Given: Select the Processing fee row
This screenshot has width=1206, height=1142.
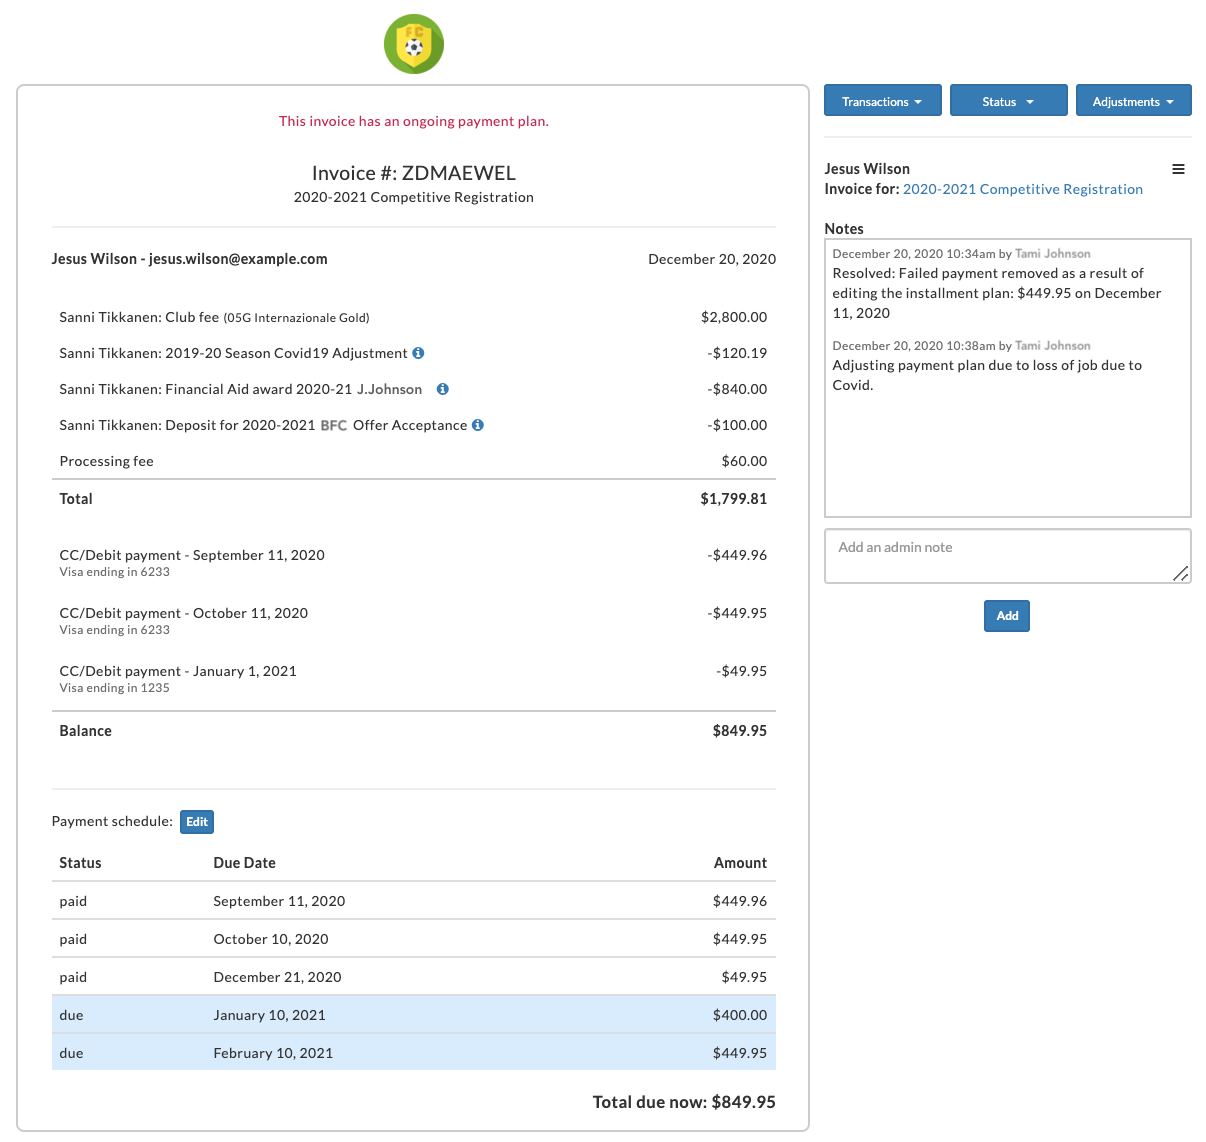Looking at the screenshot, I should (x=414, y=461).
